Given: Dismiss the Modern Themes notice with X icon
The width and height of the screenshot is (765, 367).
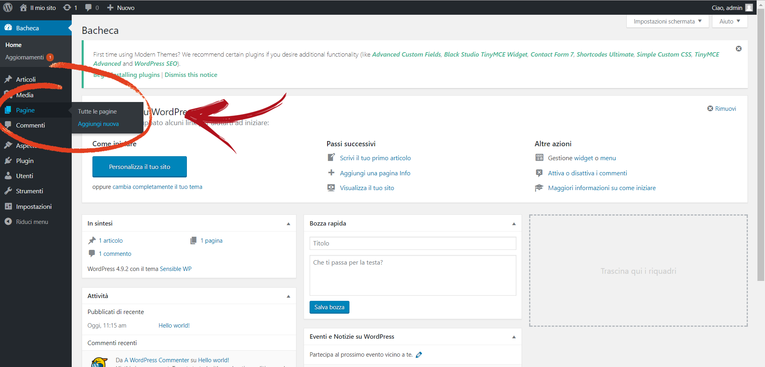Looking at the screenshot, I should click(738, 49).
